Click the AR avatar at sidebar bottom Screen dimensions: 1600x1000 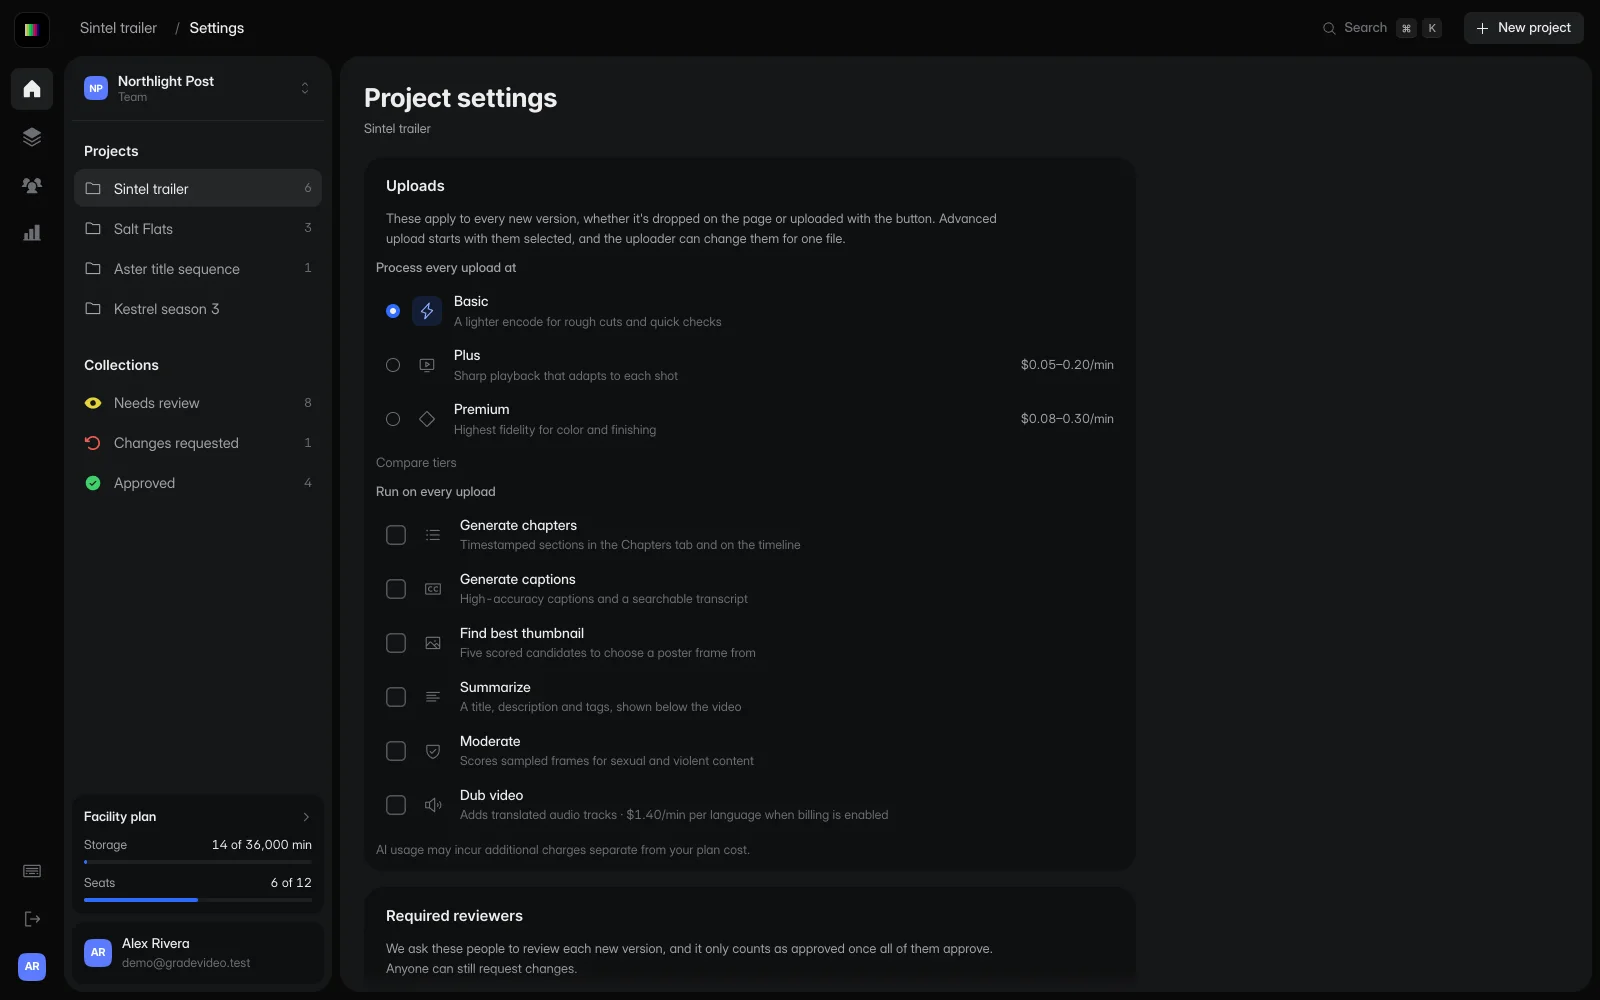point(32,966)
